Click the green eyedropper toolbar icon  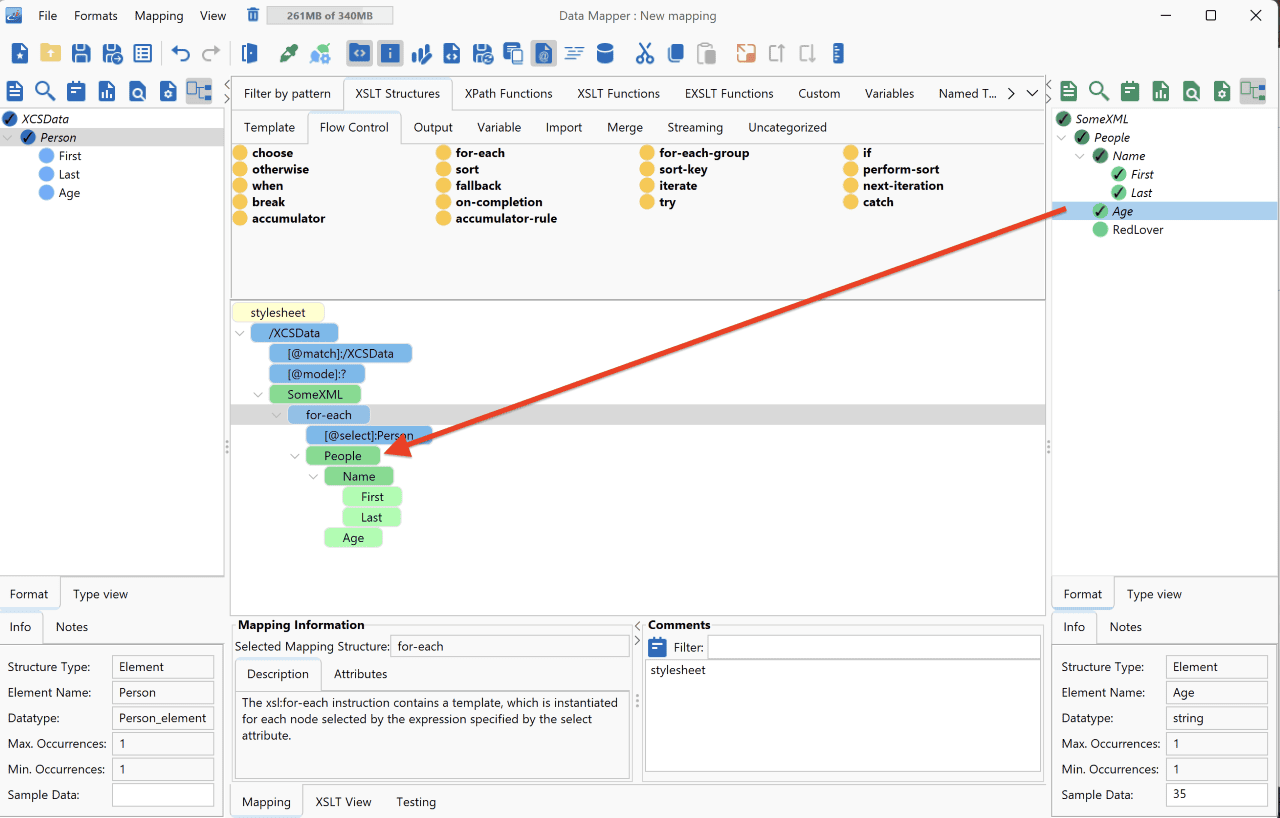[289, 53]
